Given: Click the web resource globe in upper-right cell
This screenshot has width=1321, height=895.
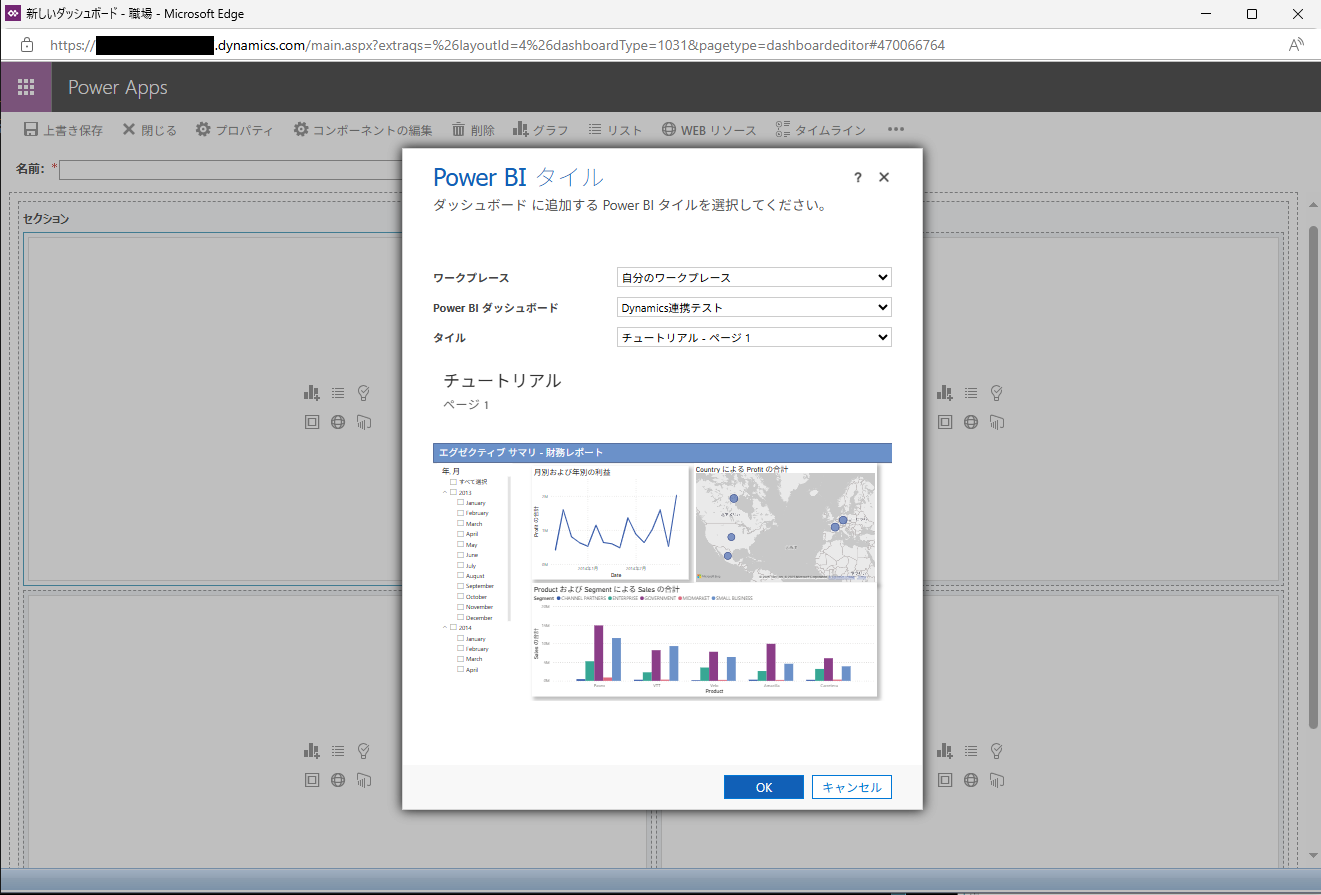Looking at the screenshot, I should pos(970,422).
